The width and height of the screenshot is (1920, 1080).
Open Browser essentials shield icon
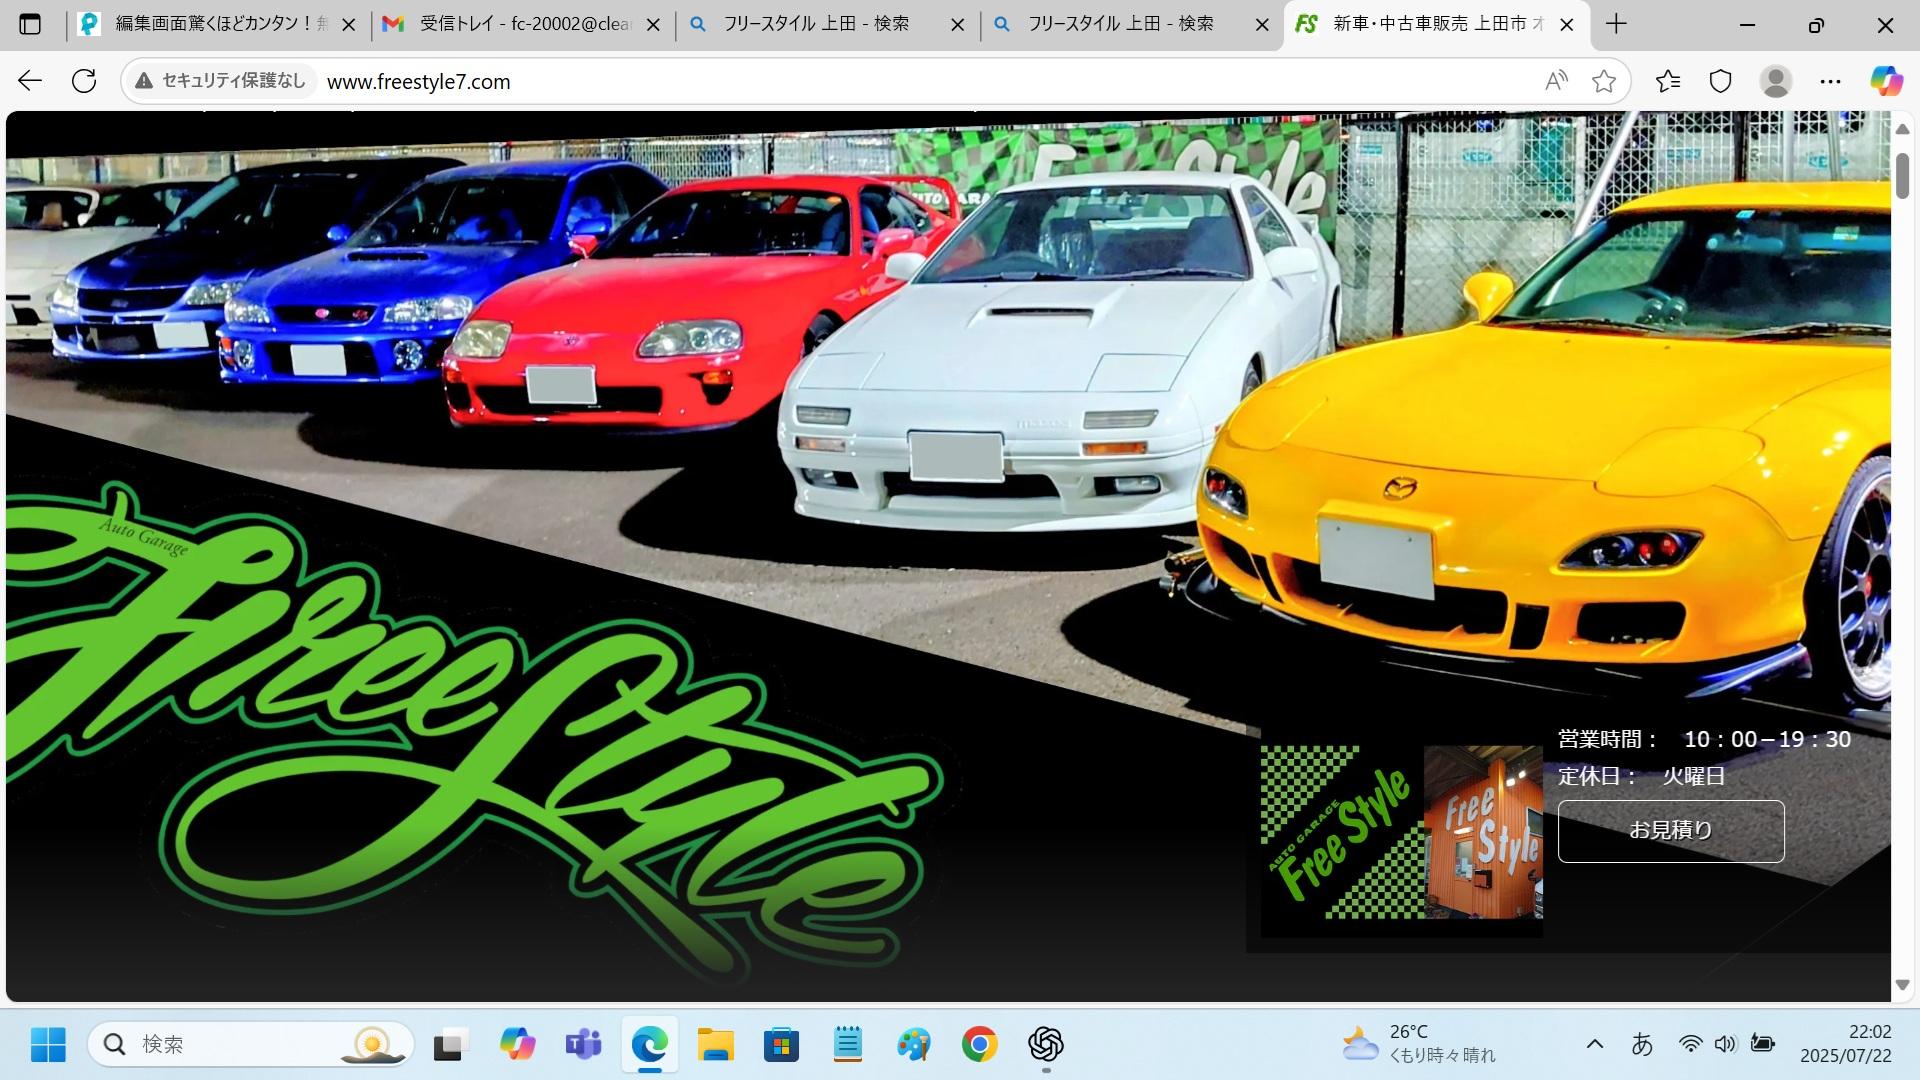(x=1720, y=81)
